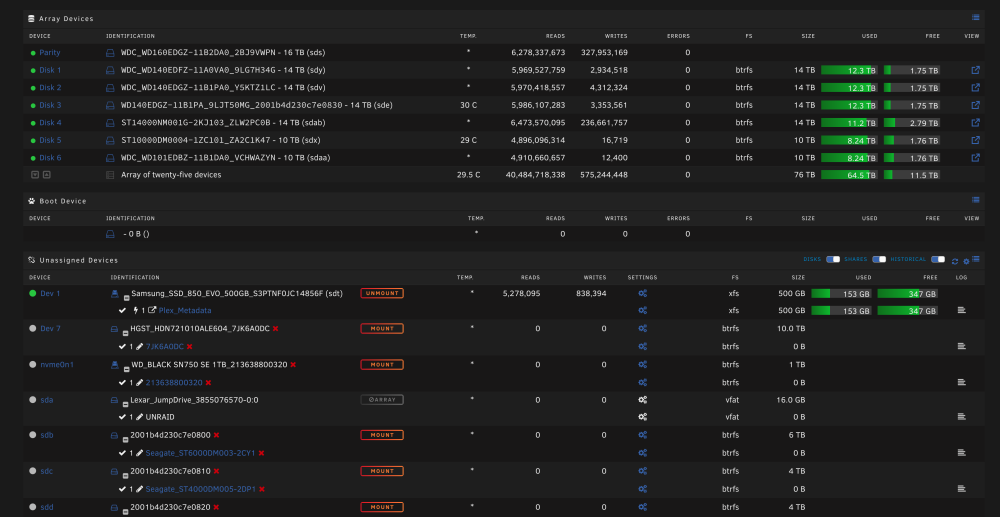Screen dimensions: 1000x517
Task: Click the Disk 2 green status dot
Action: point(33,88)
